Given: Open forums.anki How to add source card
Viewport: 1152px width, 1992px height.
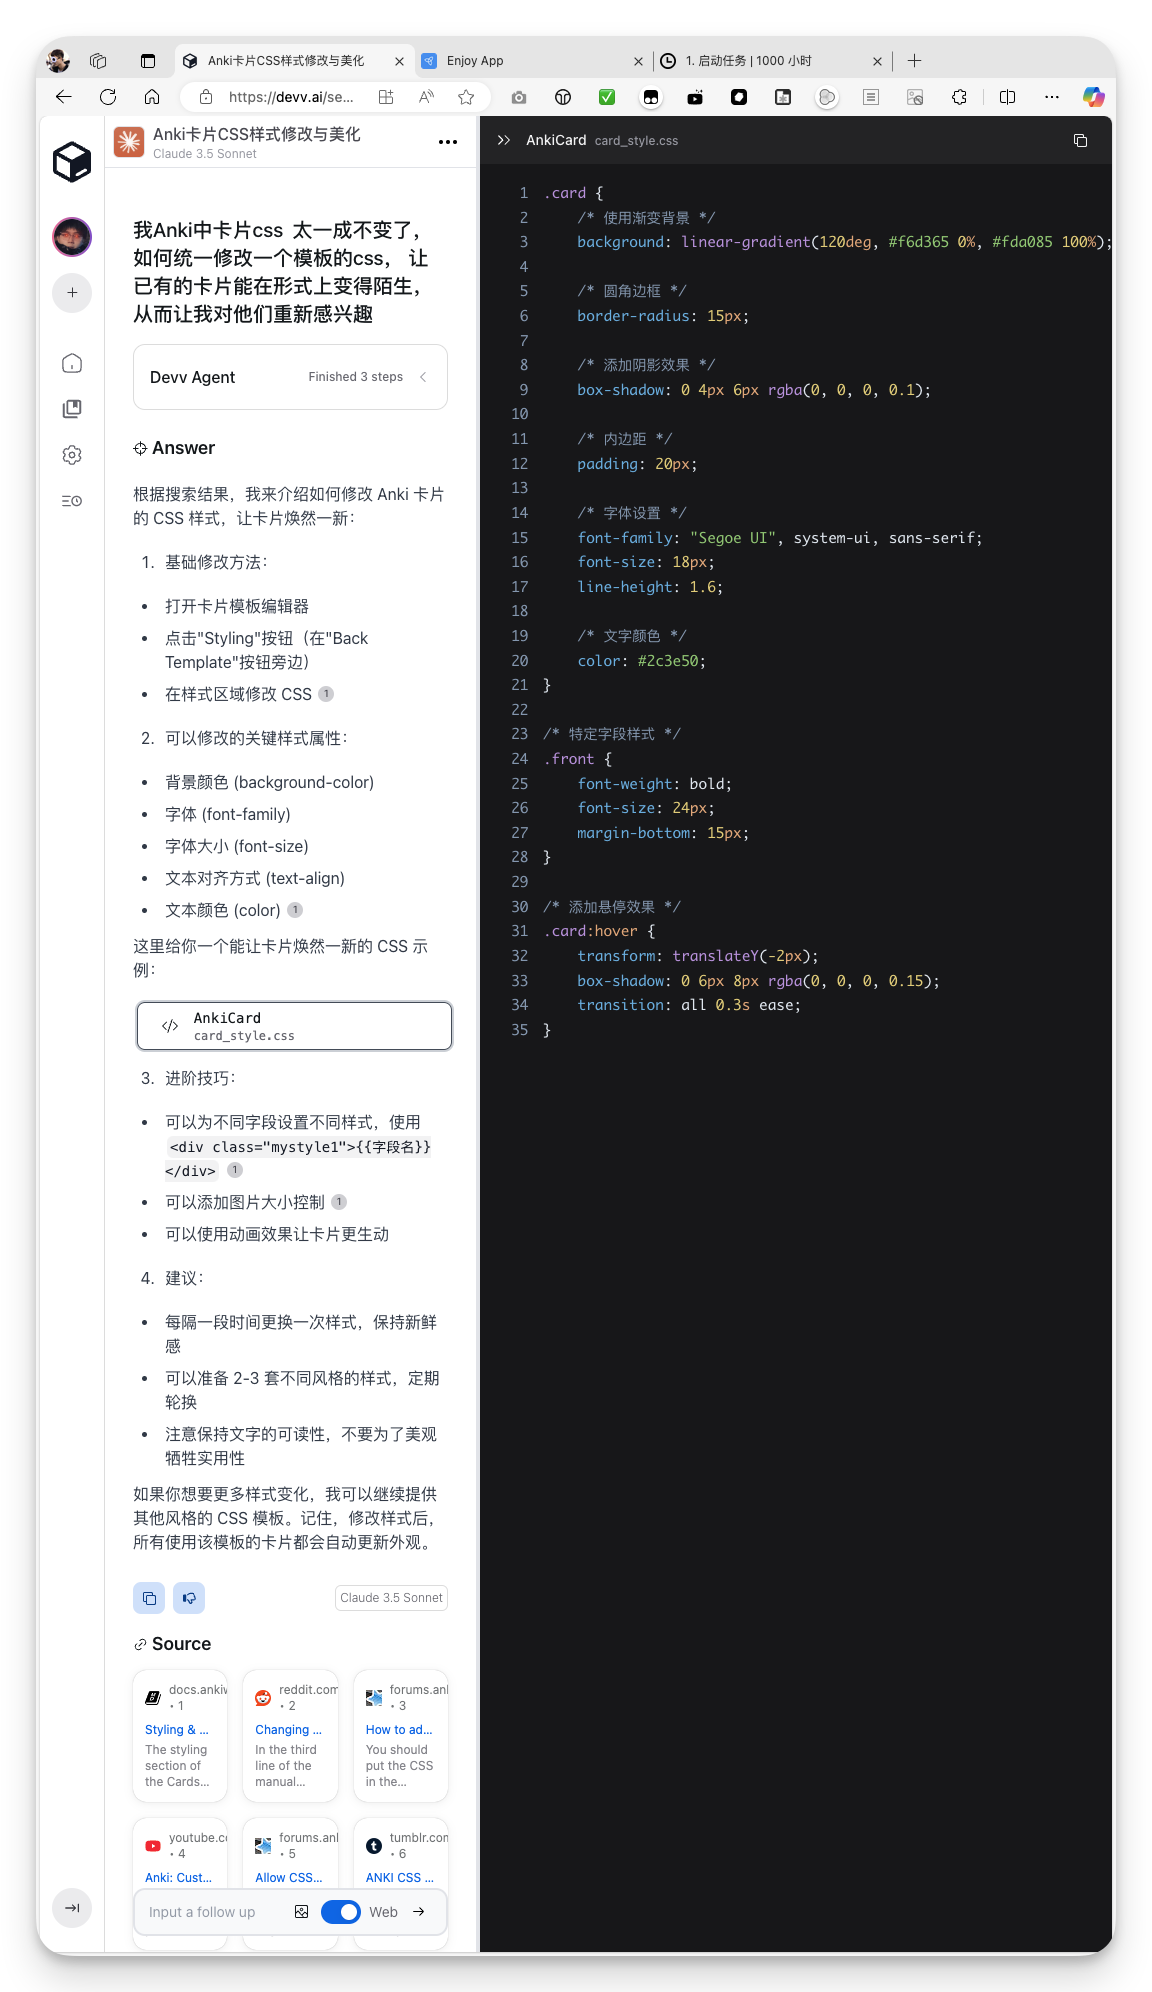Looking at the screenshot, I should [x=401, y=1736].
